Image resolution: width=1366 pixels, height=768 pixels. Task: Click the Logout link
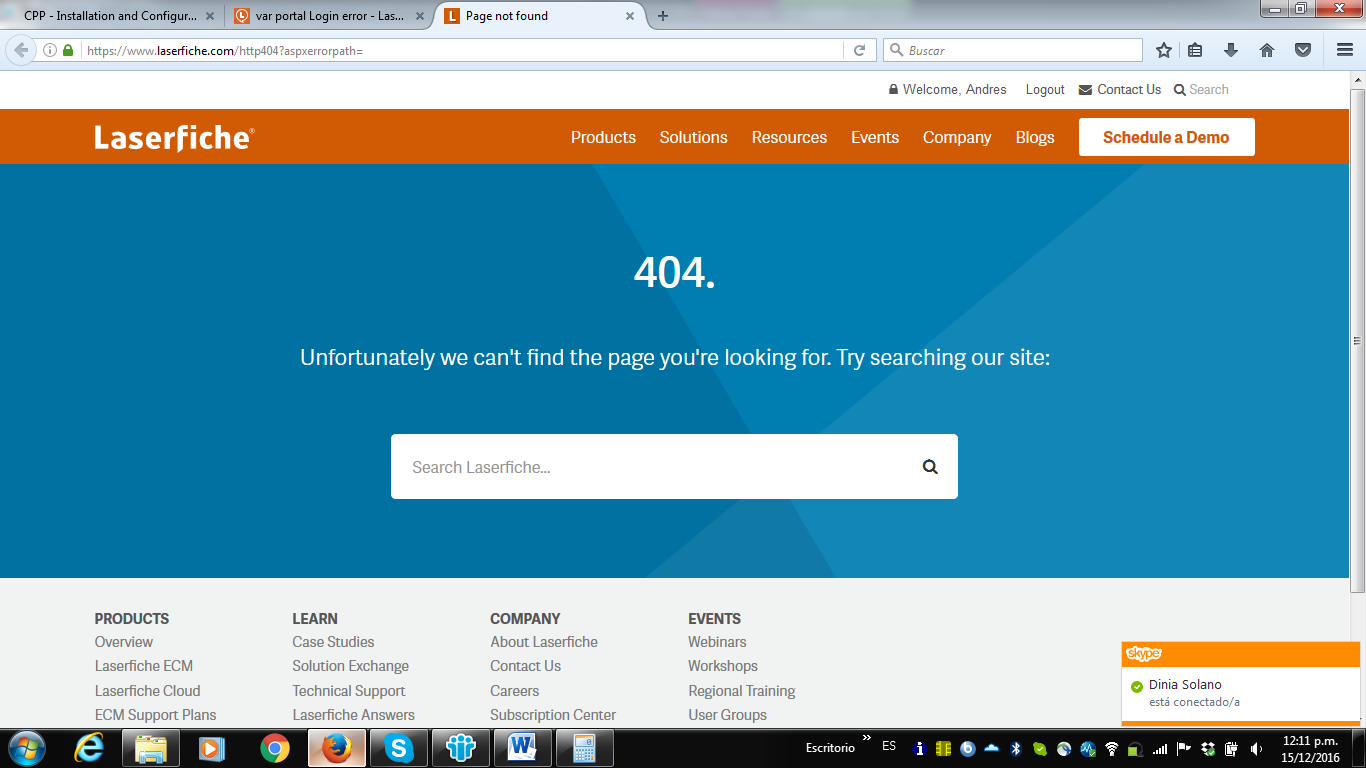click(x=1045, y=89)
